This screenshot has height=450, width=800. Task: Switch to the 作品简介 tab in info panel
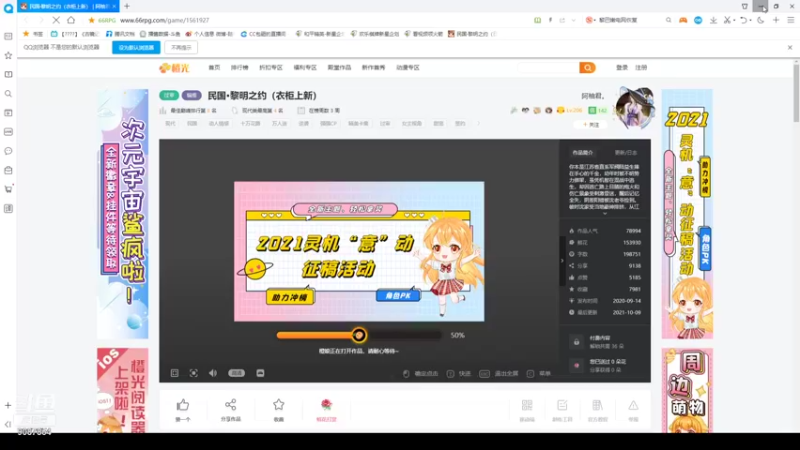[x=583, y=153]
